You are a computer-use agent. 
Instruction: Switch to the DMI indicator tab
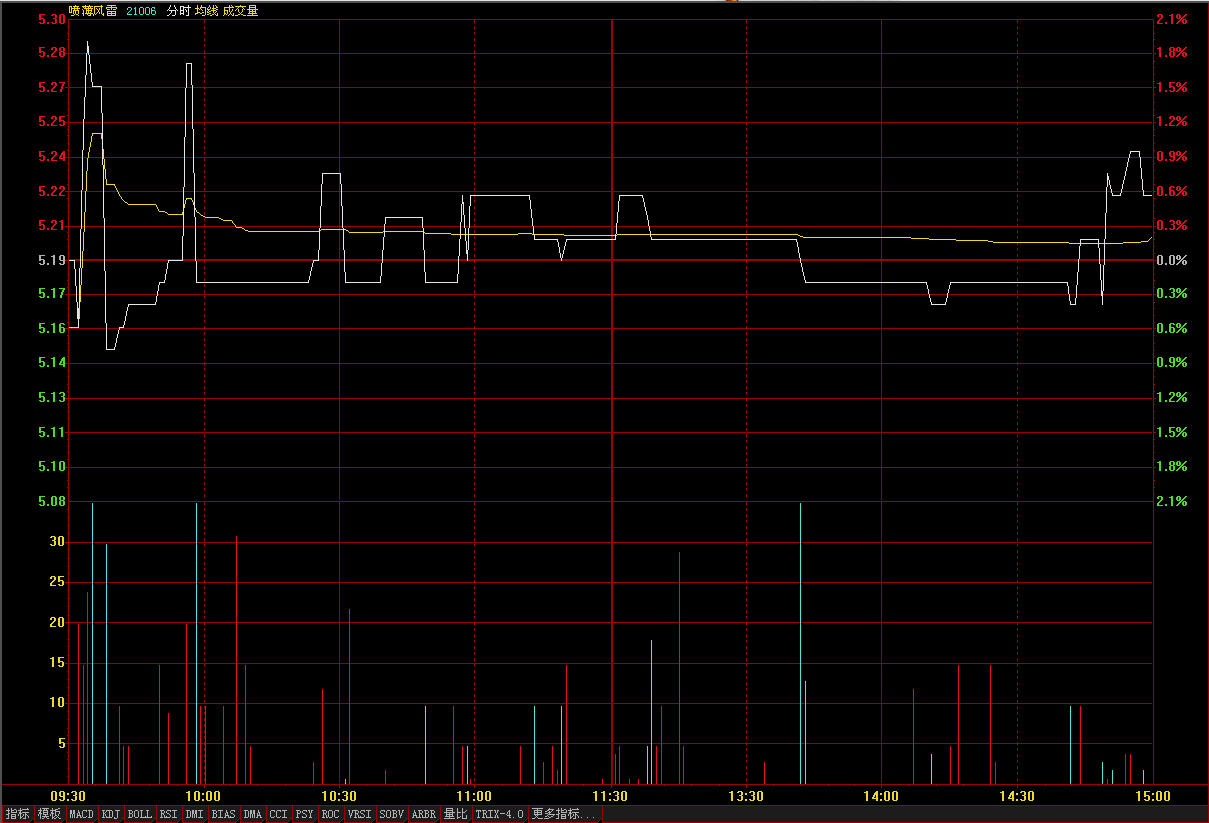pos(194,814)
